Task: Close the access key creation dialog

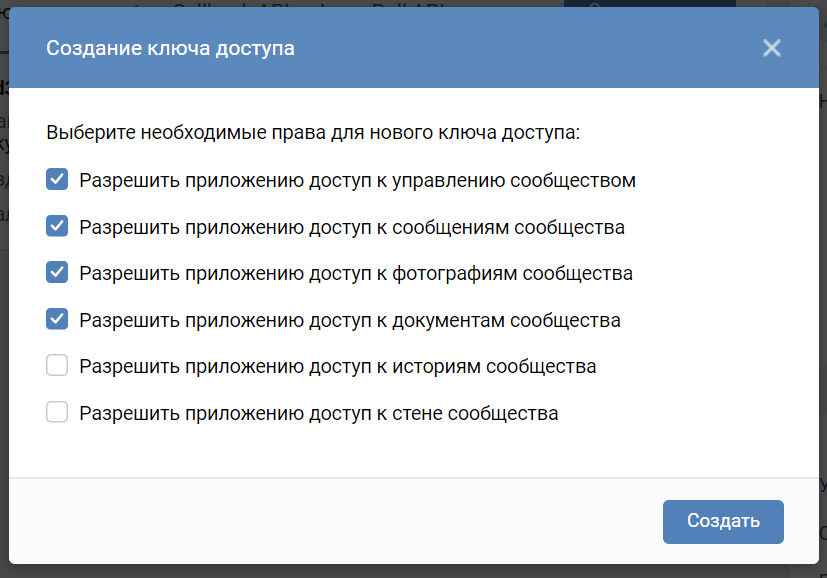Action: pyautogui.click(x=771, y=48)
